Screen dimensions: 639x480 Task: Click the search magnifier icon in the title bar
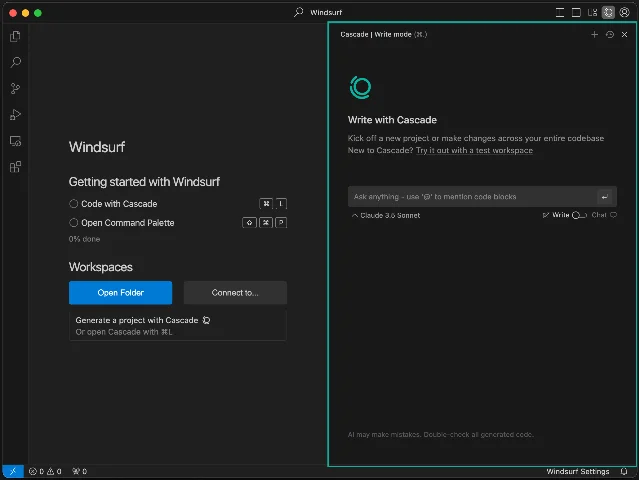coord(298,12)
